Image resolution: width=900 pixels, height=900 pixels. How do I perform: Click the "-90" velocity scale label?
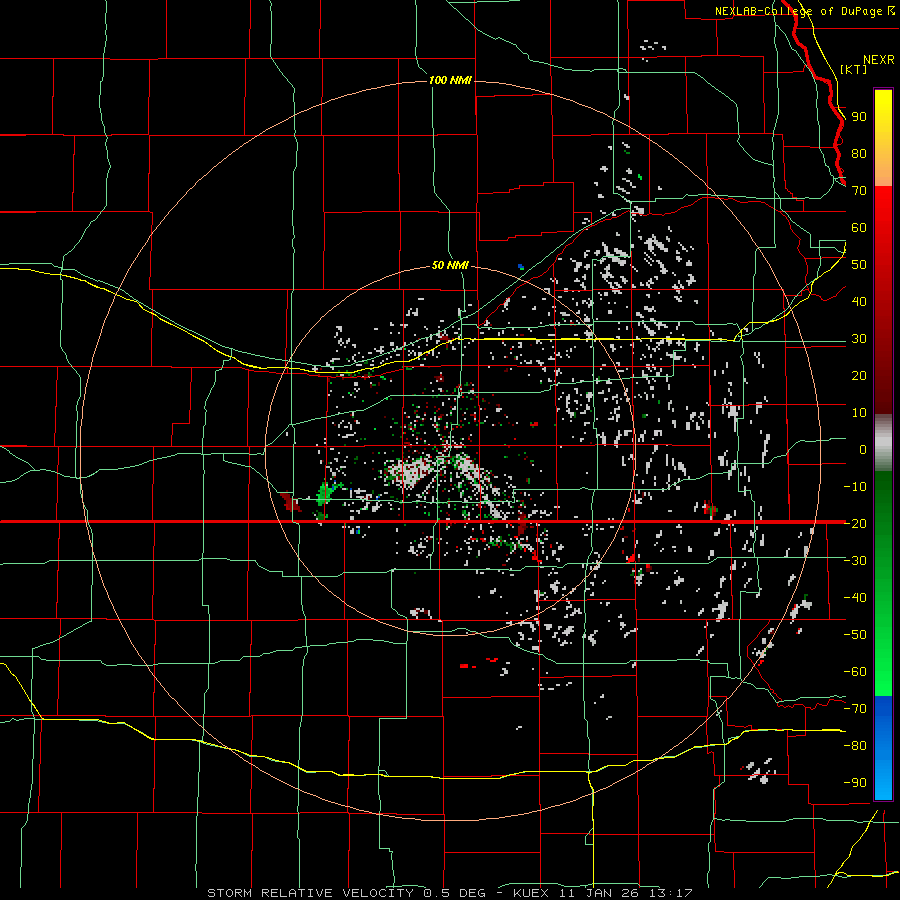[x=855, y=783]
